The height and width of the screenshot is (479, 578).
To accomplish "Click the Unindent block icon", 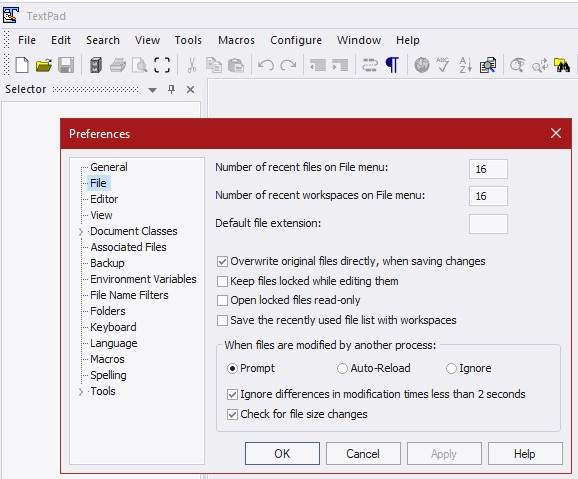I will click(318, 65).
